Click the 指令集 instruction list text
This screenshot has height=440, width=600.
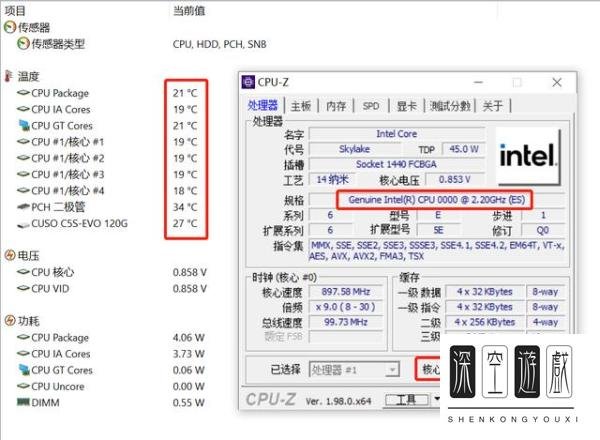[437, 251]
